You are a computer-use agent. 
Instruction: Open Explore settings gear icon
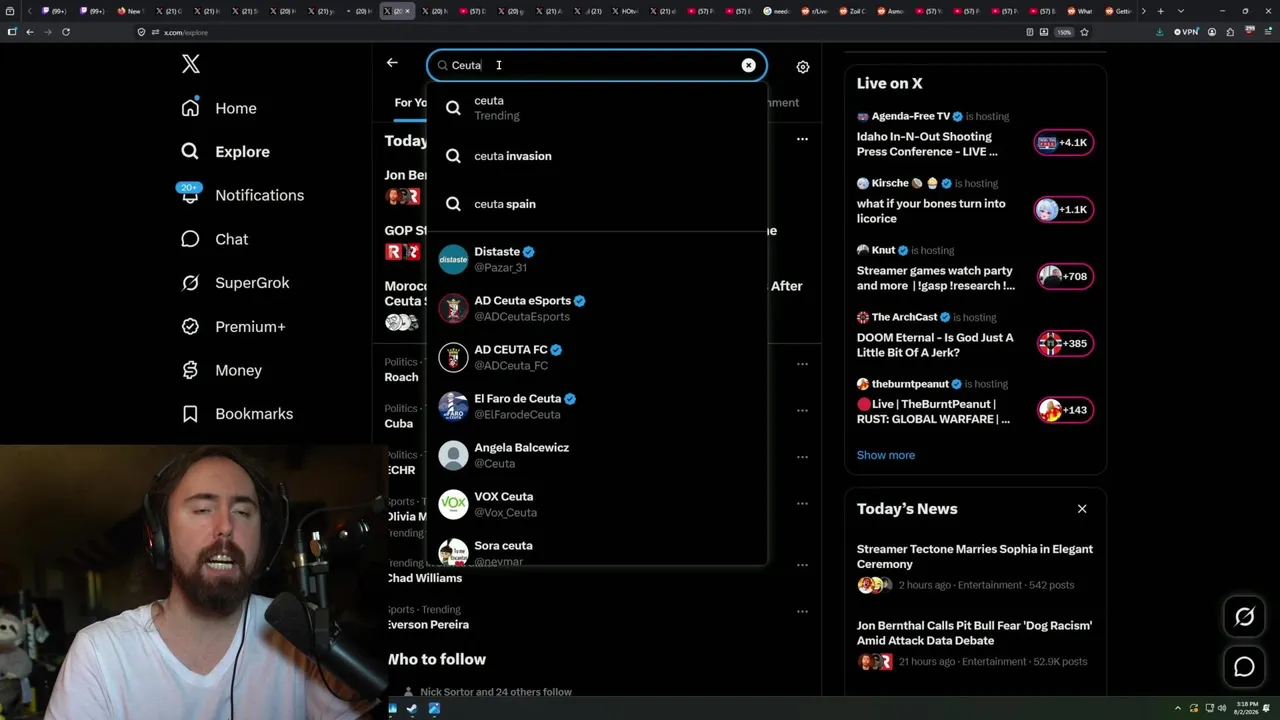803,67
